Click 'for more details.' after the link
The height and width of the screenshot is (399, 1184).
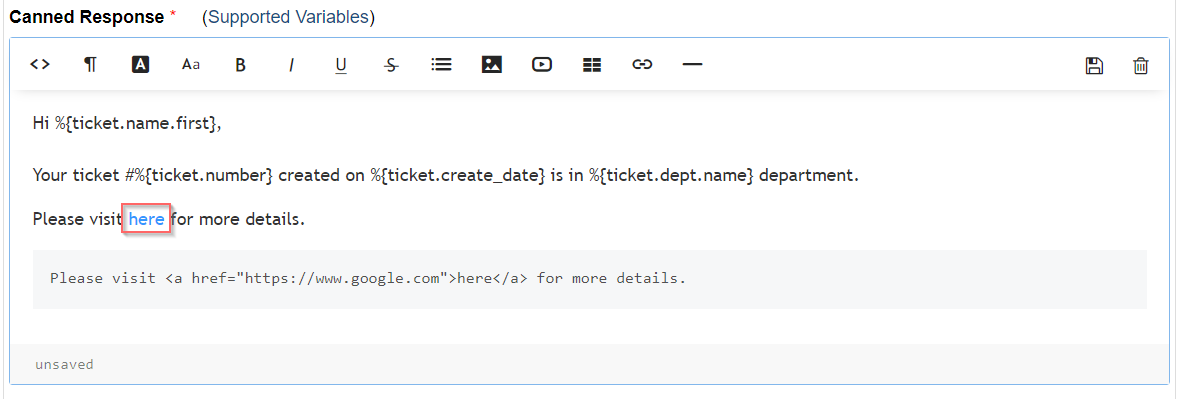click(x=239, y=219)
